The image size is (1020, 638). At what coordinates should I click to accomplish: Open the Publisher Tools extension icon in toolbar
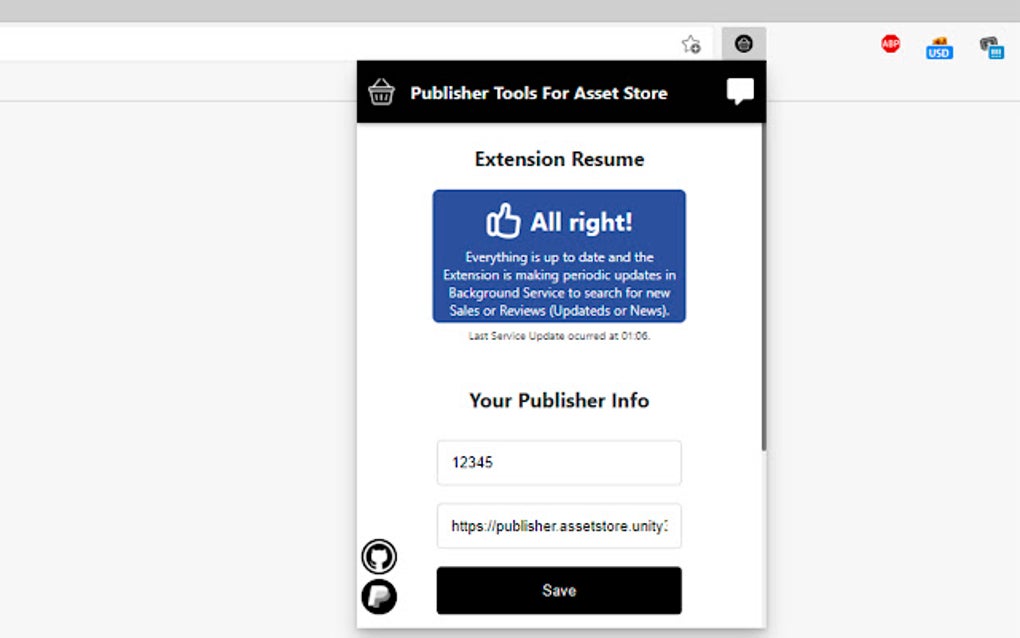coord(743,43)
